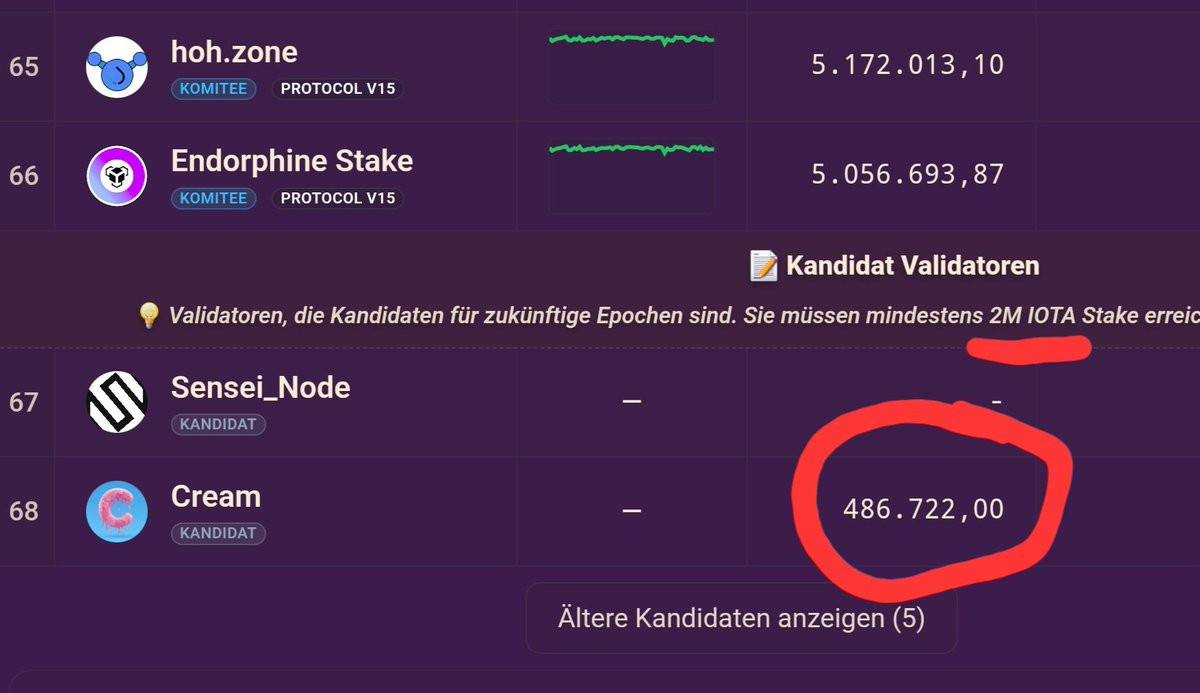Open the Sensei_Node validator name link
The width and height of the screenshot is (1200, 693).
[x=261, y=388]
